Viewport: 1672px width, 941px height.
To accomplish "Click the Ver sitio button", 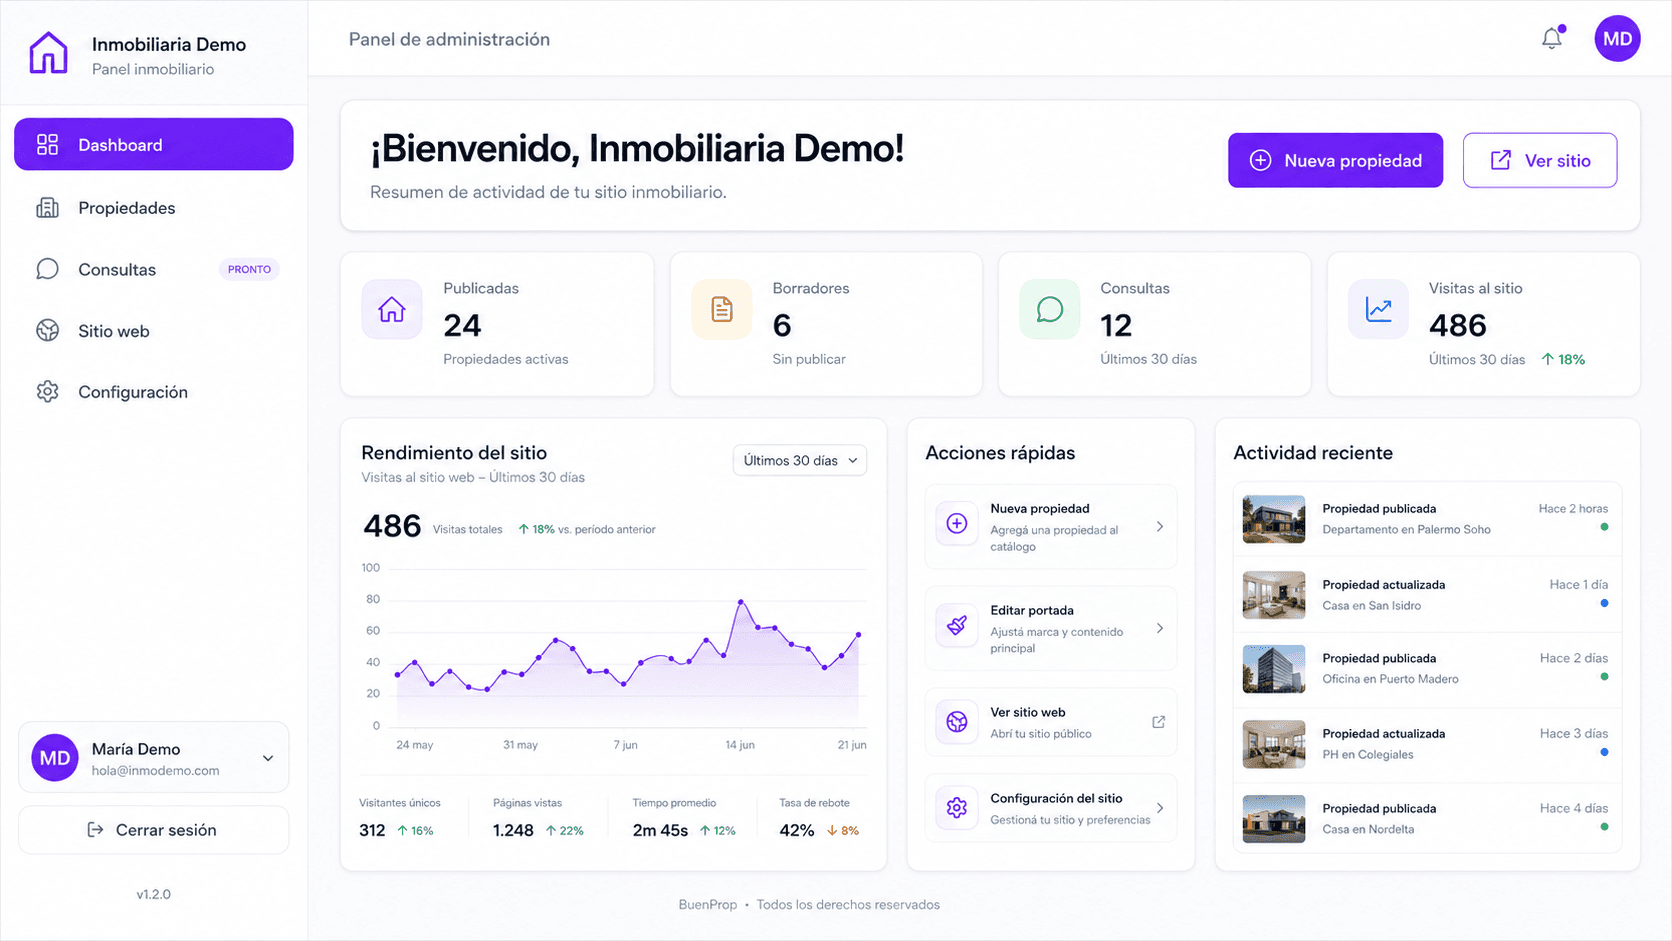I will pyautogui.click(x=1539, y=160).
